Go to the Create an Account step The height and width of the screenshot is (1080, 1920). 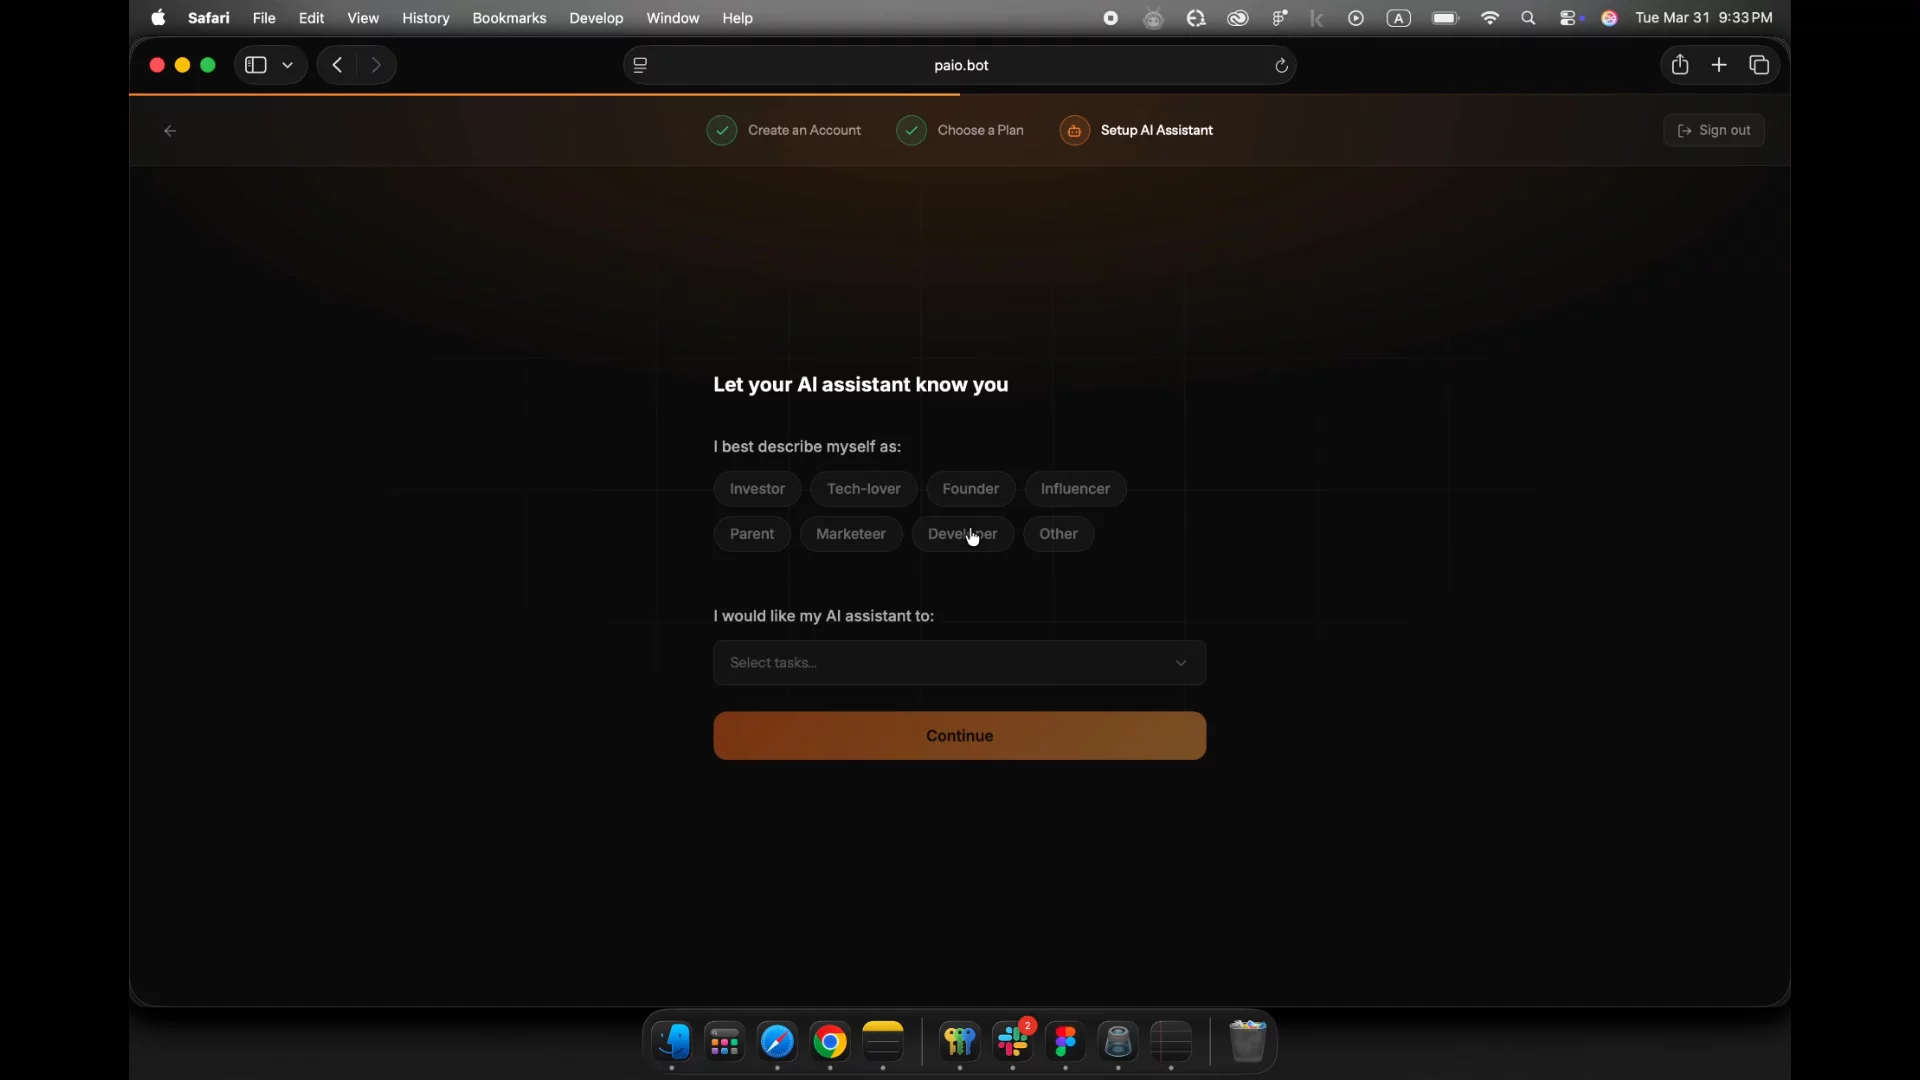tap(785, 131)
